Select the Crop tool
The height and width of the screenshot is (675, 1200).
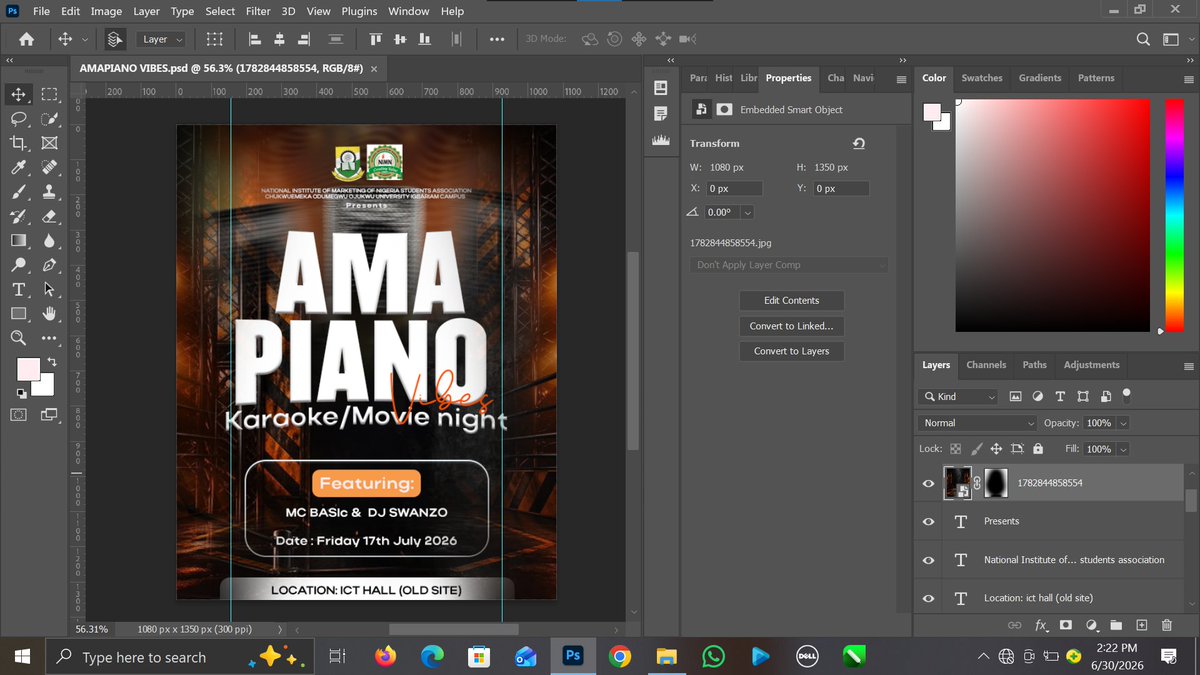18,143
